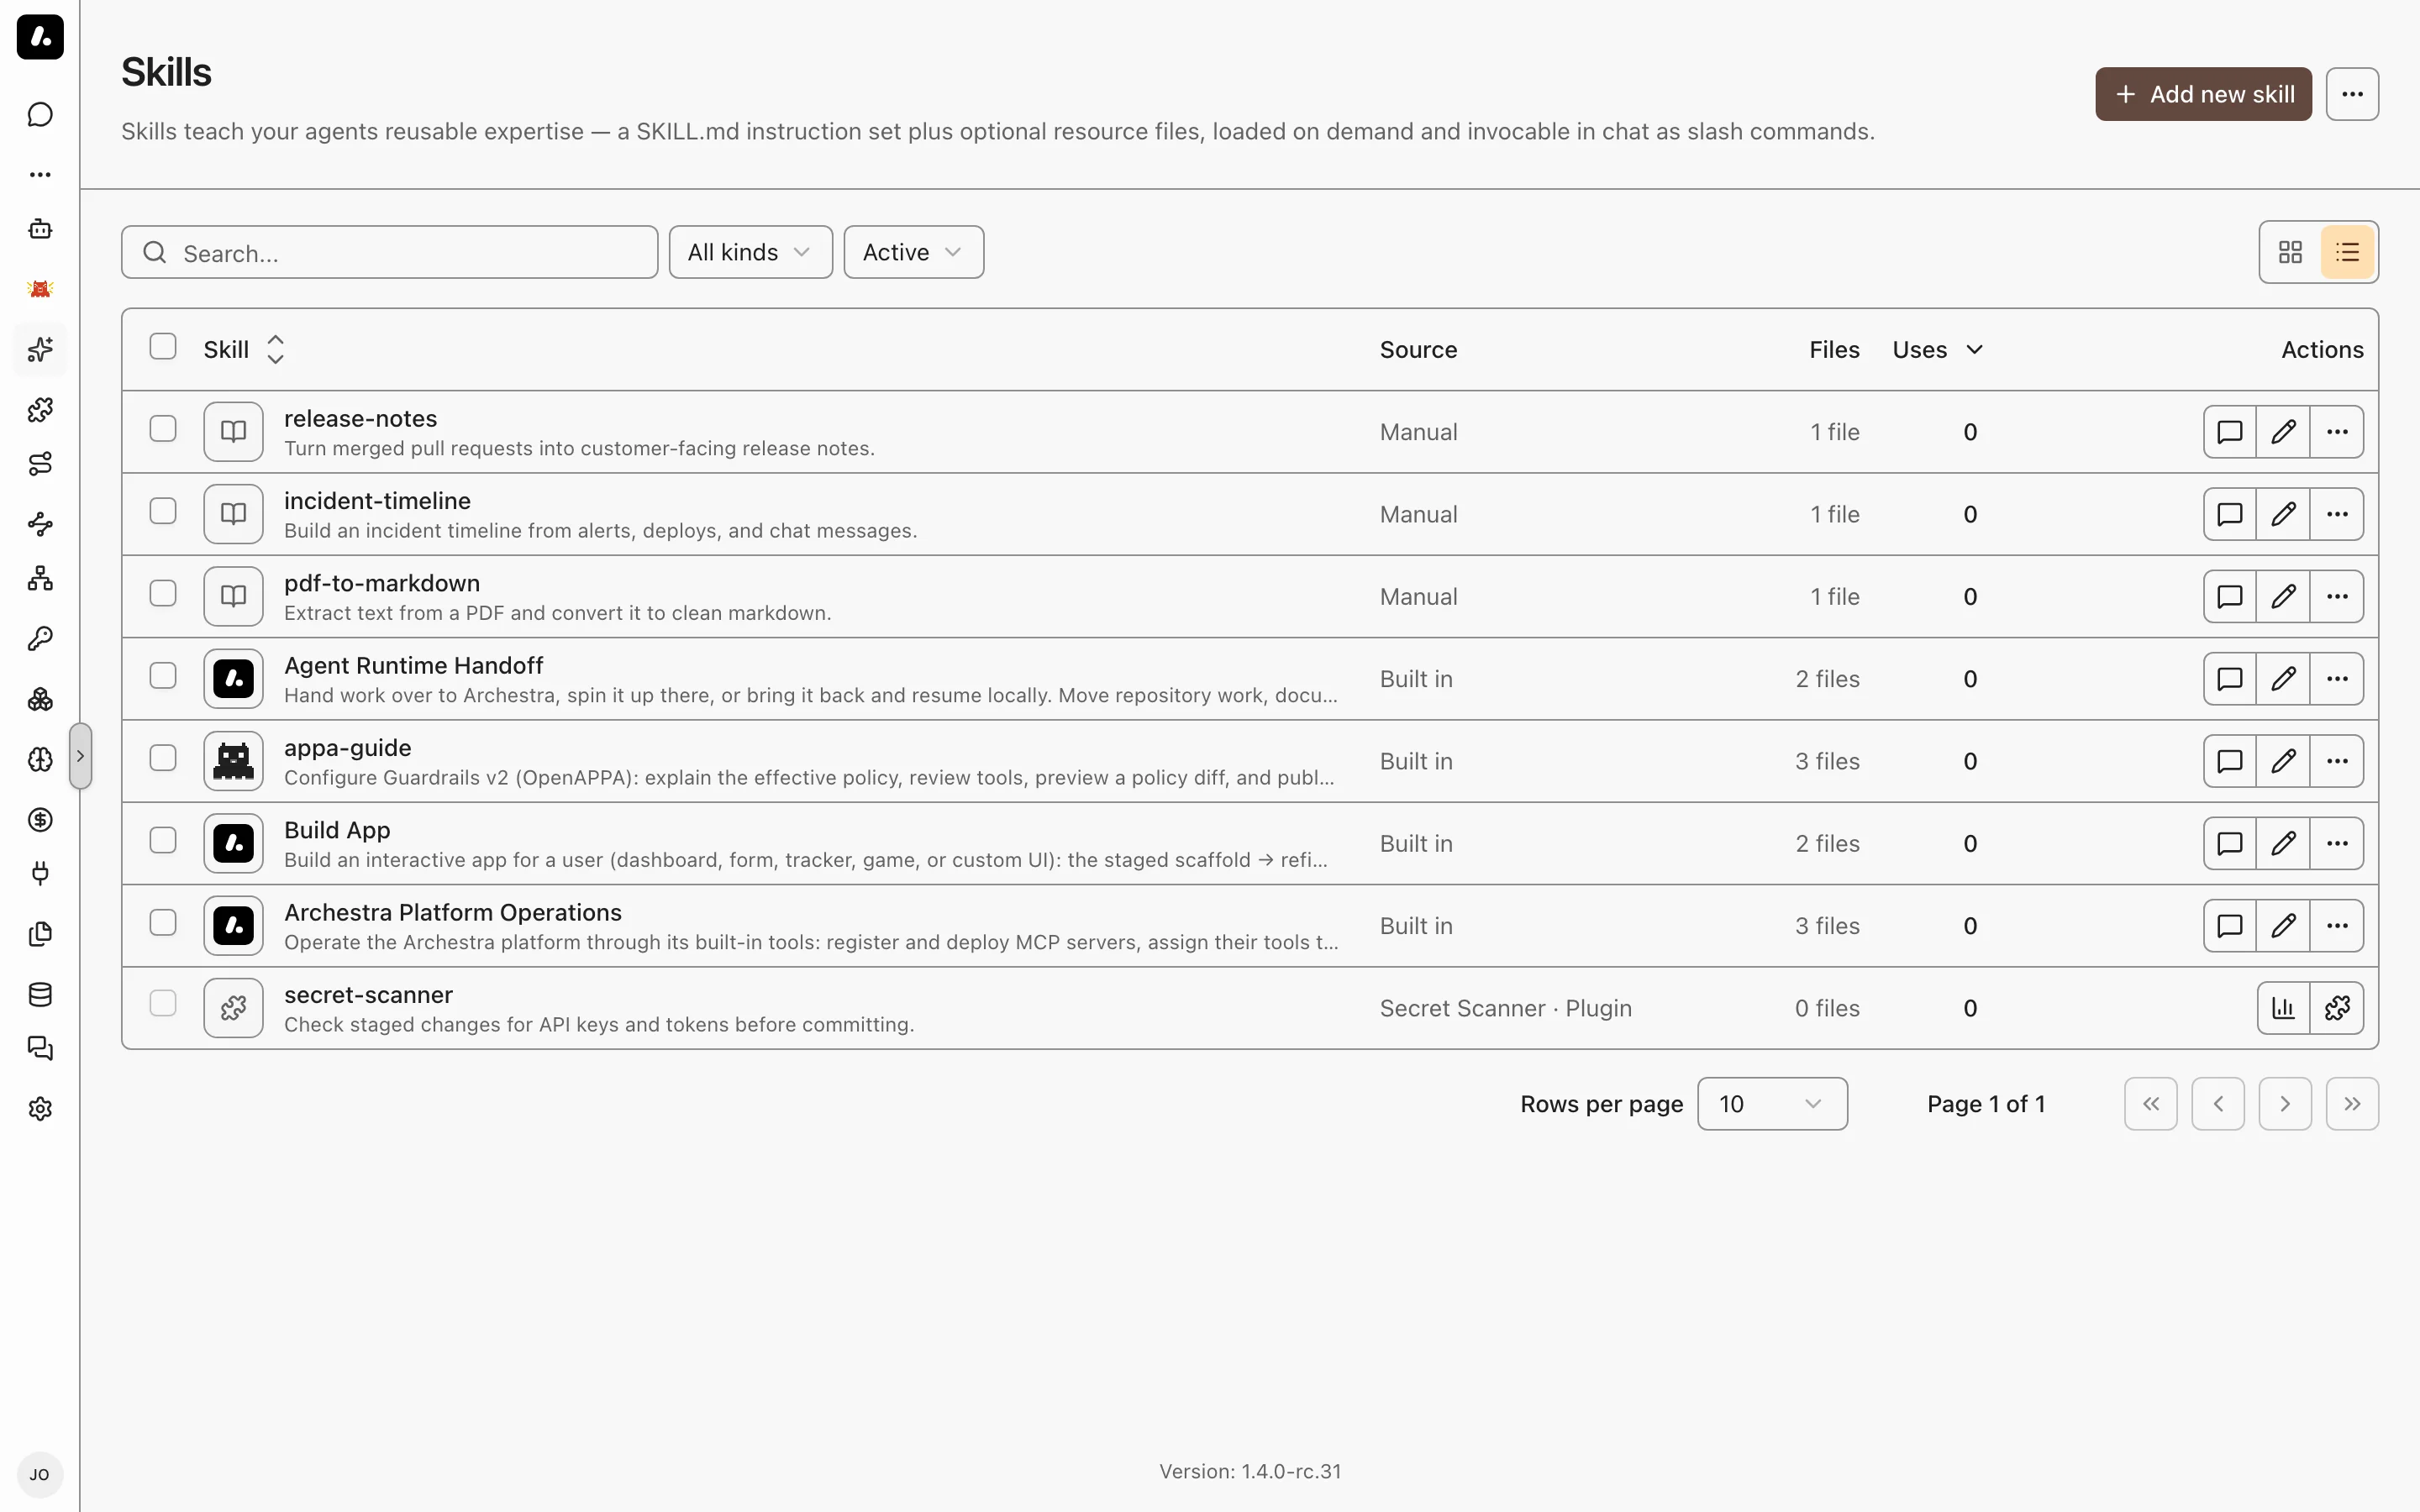Chat with the appa-guide skill
This screenshot has height=1512, width=2420.
(x=2230, y=761)
